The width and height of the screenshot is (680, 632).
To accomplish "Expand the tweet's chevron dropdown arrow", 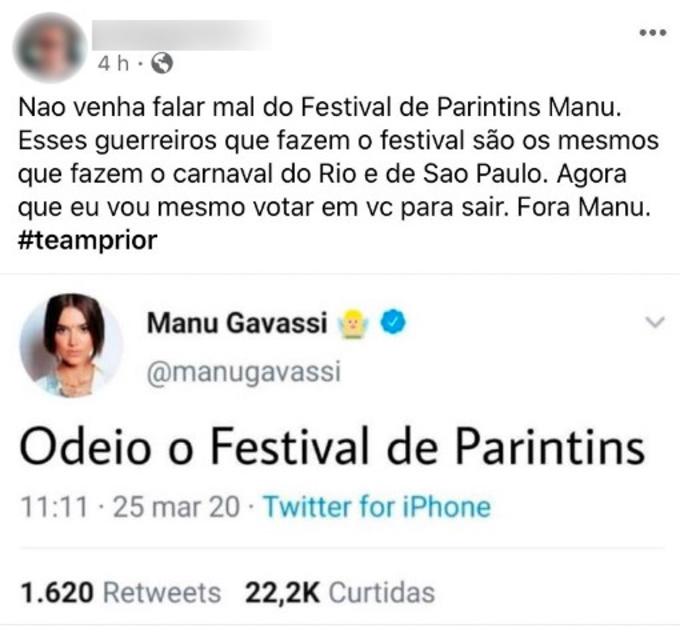I will (x=654, y=322).
